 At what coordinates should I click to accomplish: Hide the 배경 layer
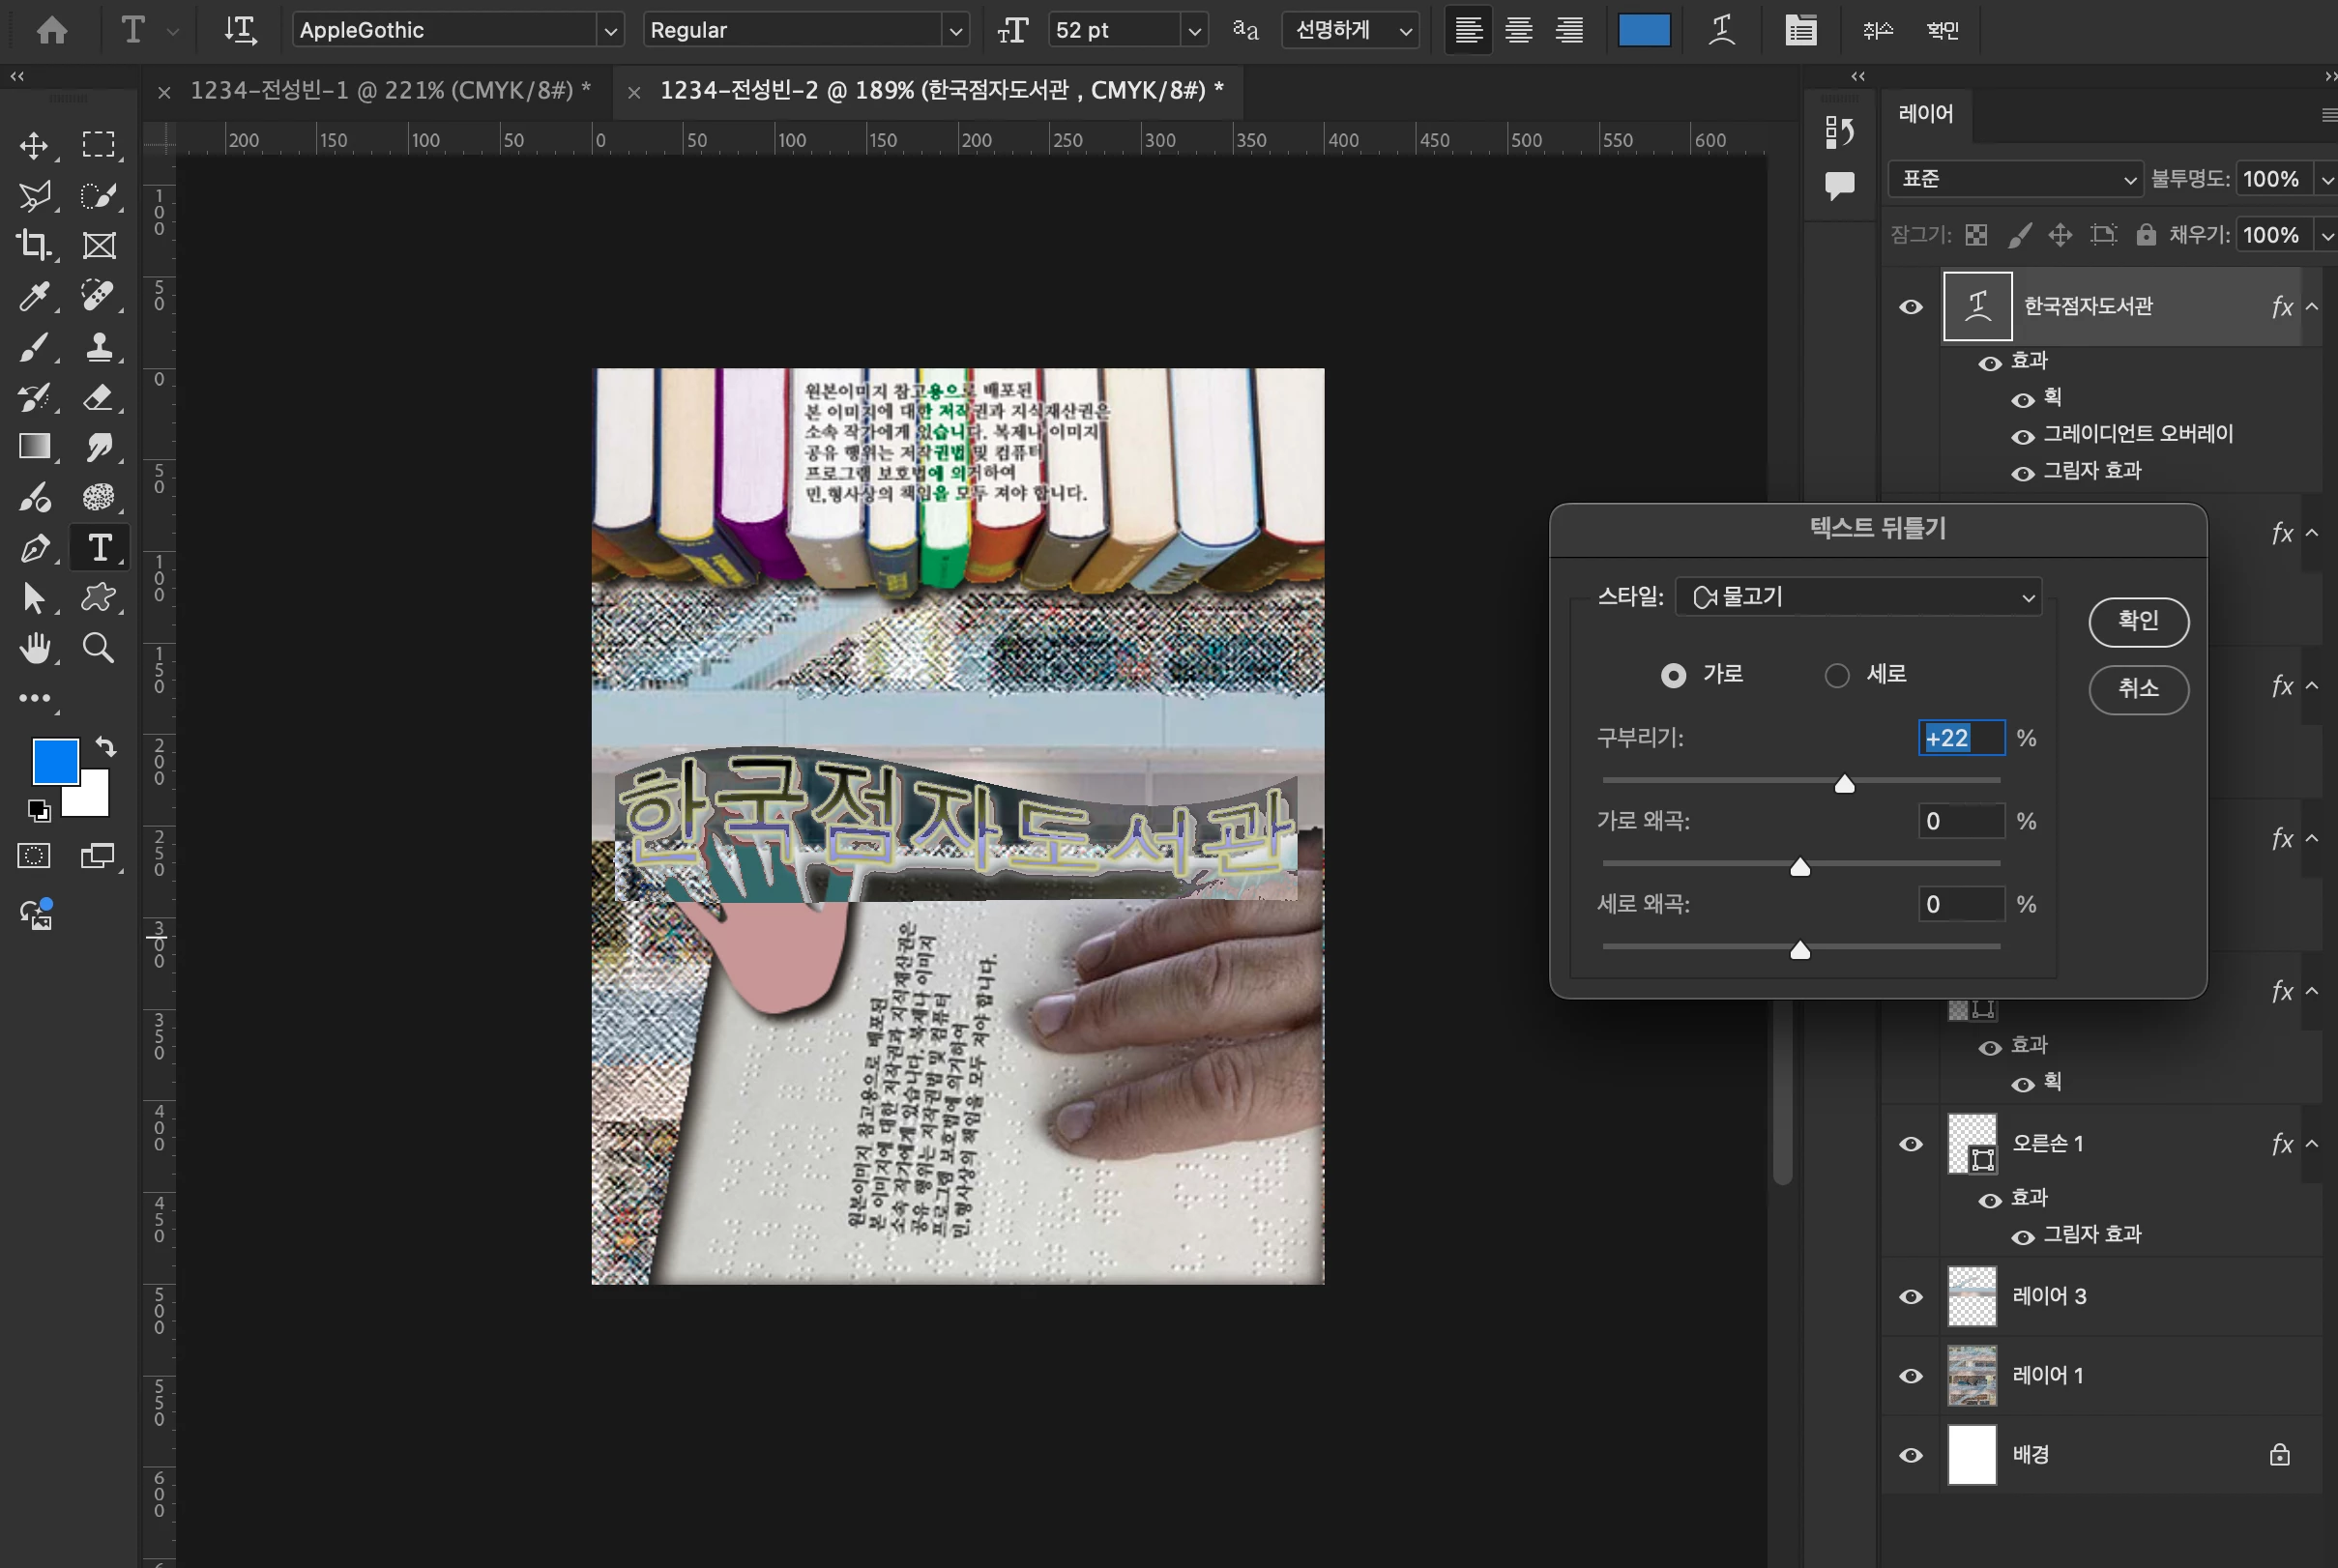tap(1910, 1455)
